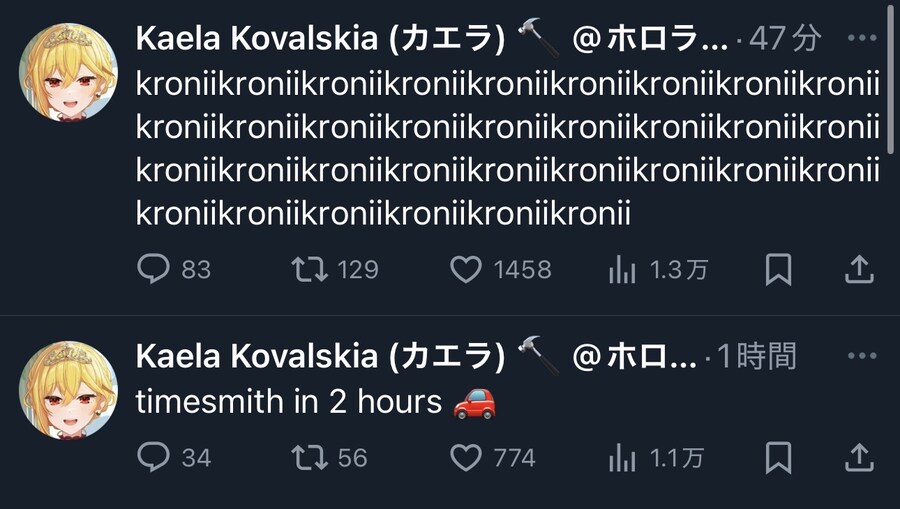
Task: Open more options for kronii tweet
Action: click(861, 39)
